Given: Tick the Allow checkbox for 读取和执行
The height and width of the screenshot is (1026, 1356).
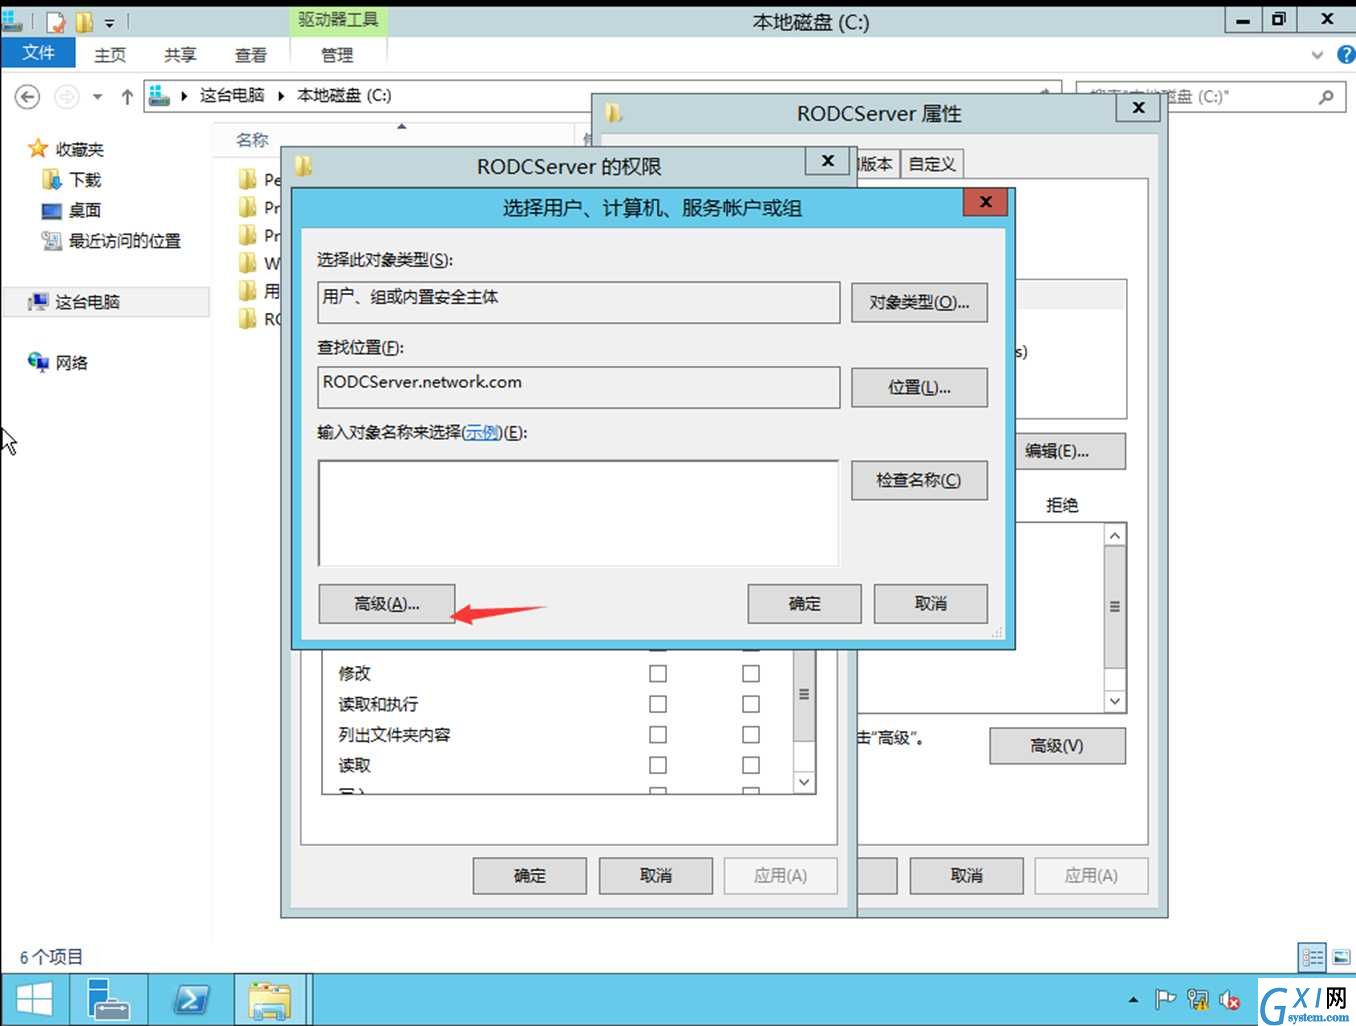Looking at the screenshot, I should pyautogui.click(x=658, y=704).
